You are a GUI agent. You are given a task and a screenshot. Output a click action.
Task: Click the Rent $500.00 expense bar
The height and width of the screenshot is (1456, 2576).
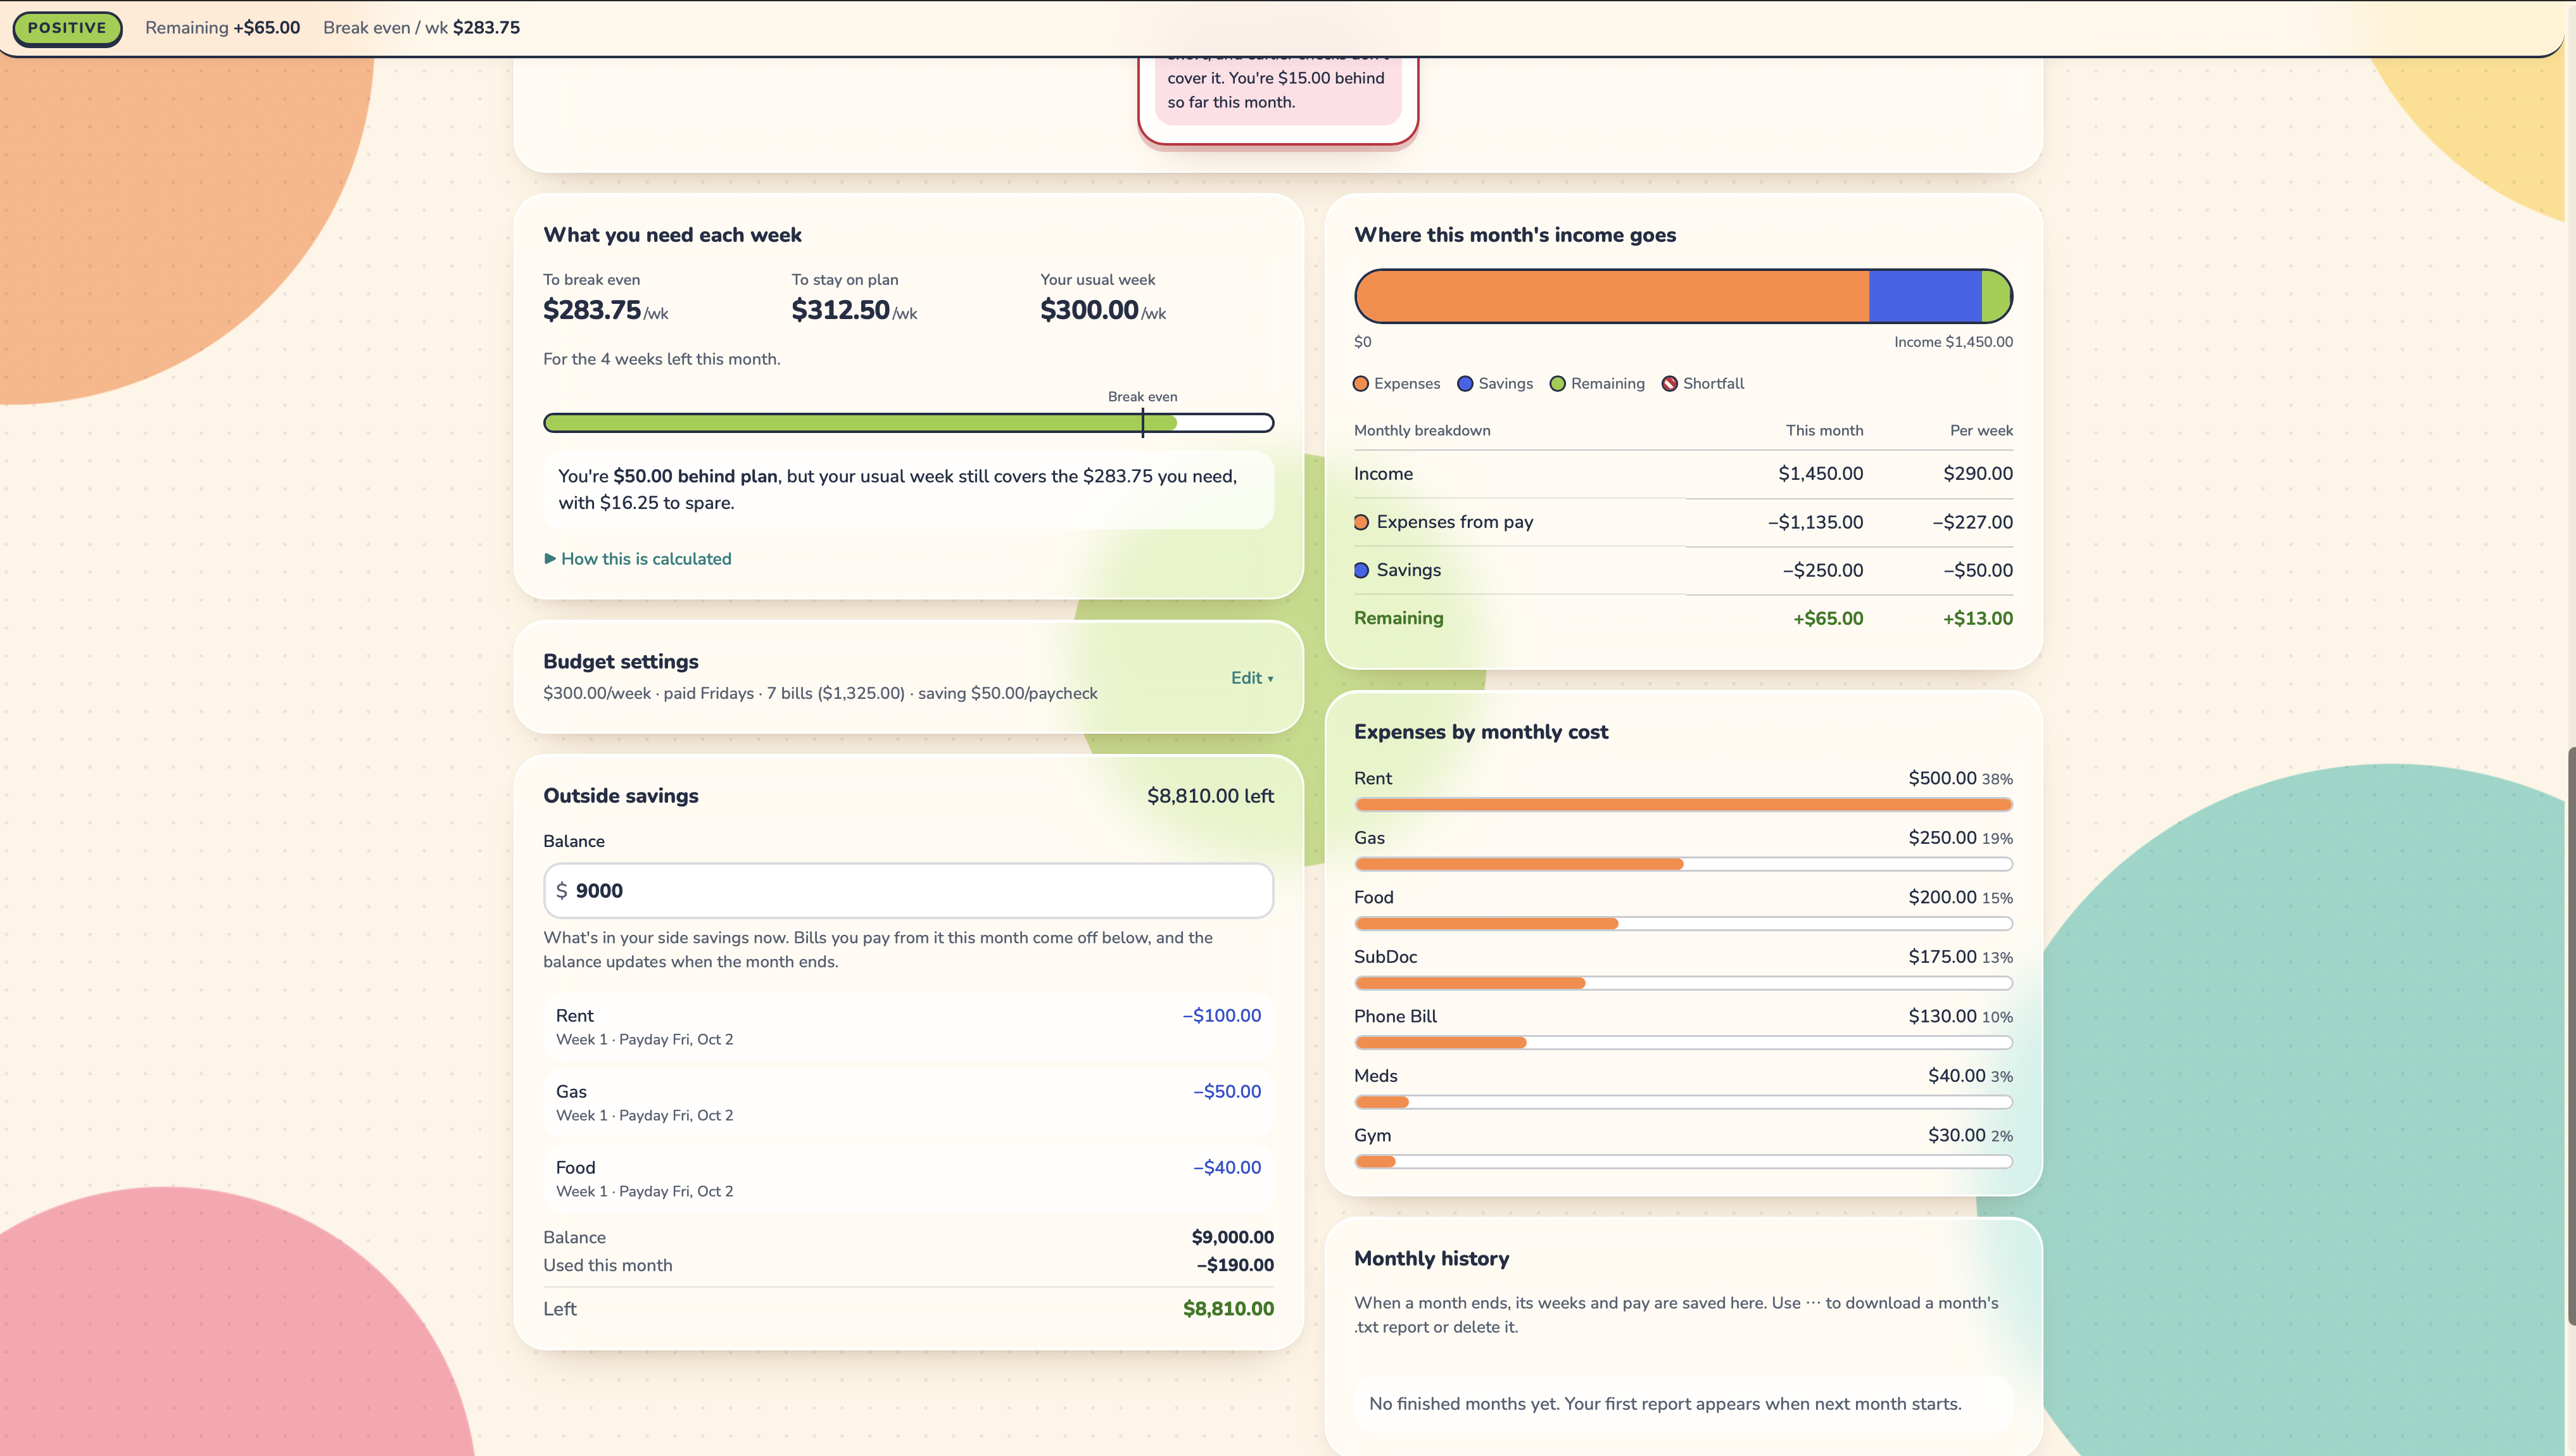(x=1683, y=804)
